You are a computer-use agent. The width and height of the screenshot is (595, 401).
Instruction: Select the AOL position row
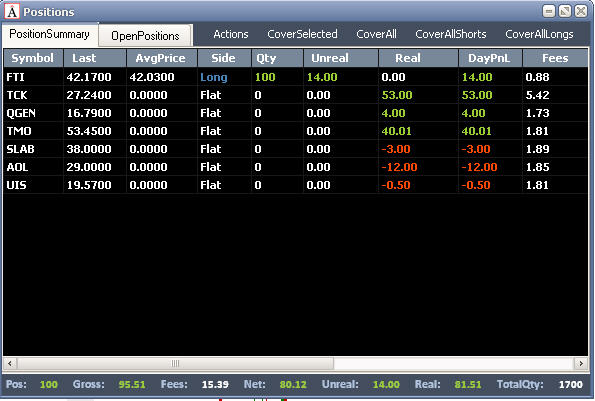pyautogui.click(x=296, y=167)
